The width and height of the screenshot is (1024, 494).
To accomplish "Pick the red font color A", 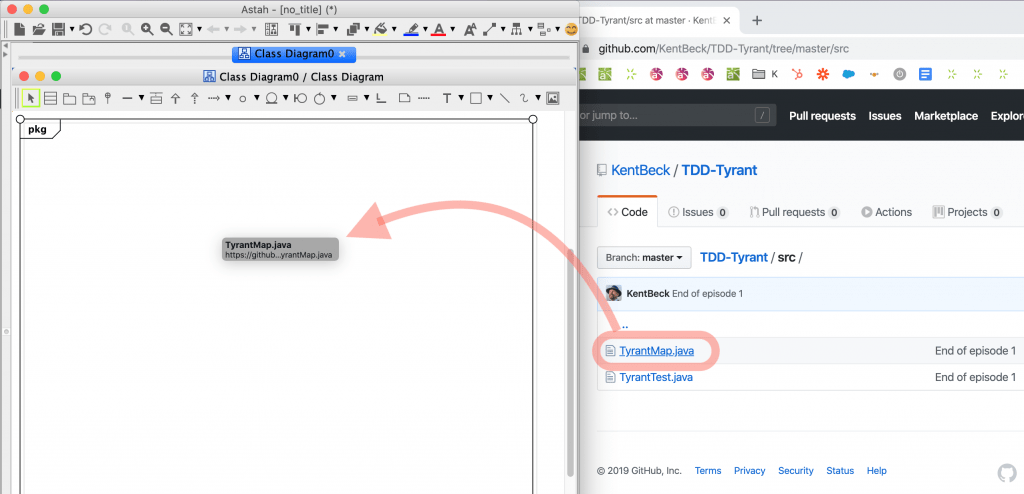I will pos(439,29).
